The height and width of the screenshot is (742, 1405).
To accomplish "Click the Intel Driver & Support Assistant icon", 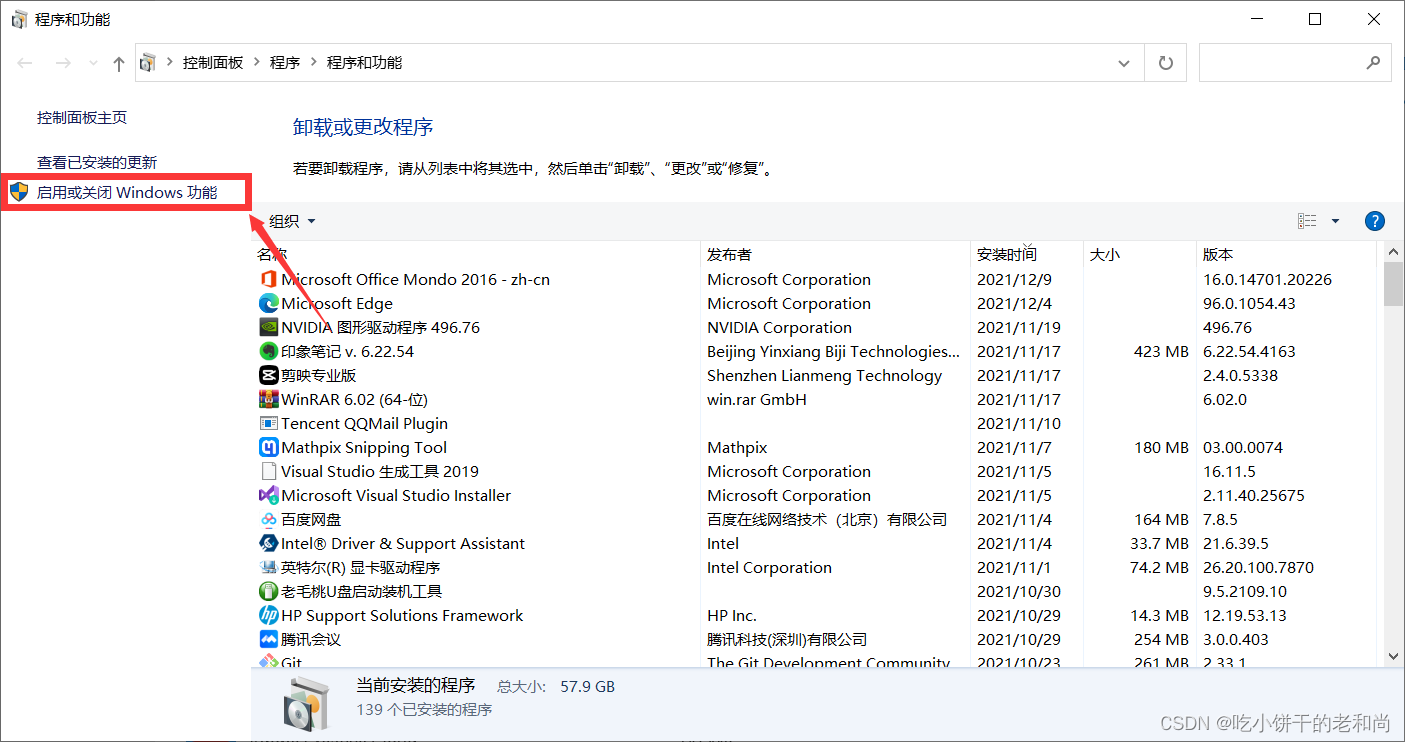I will [x=268, y=543].
